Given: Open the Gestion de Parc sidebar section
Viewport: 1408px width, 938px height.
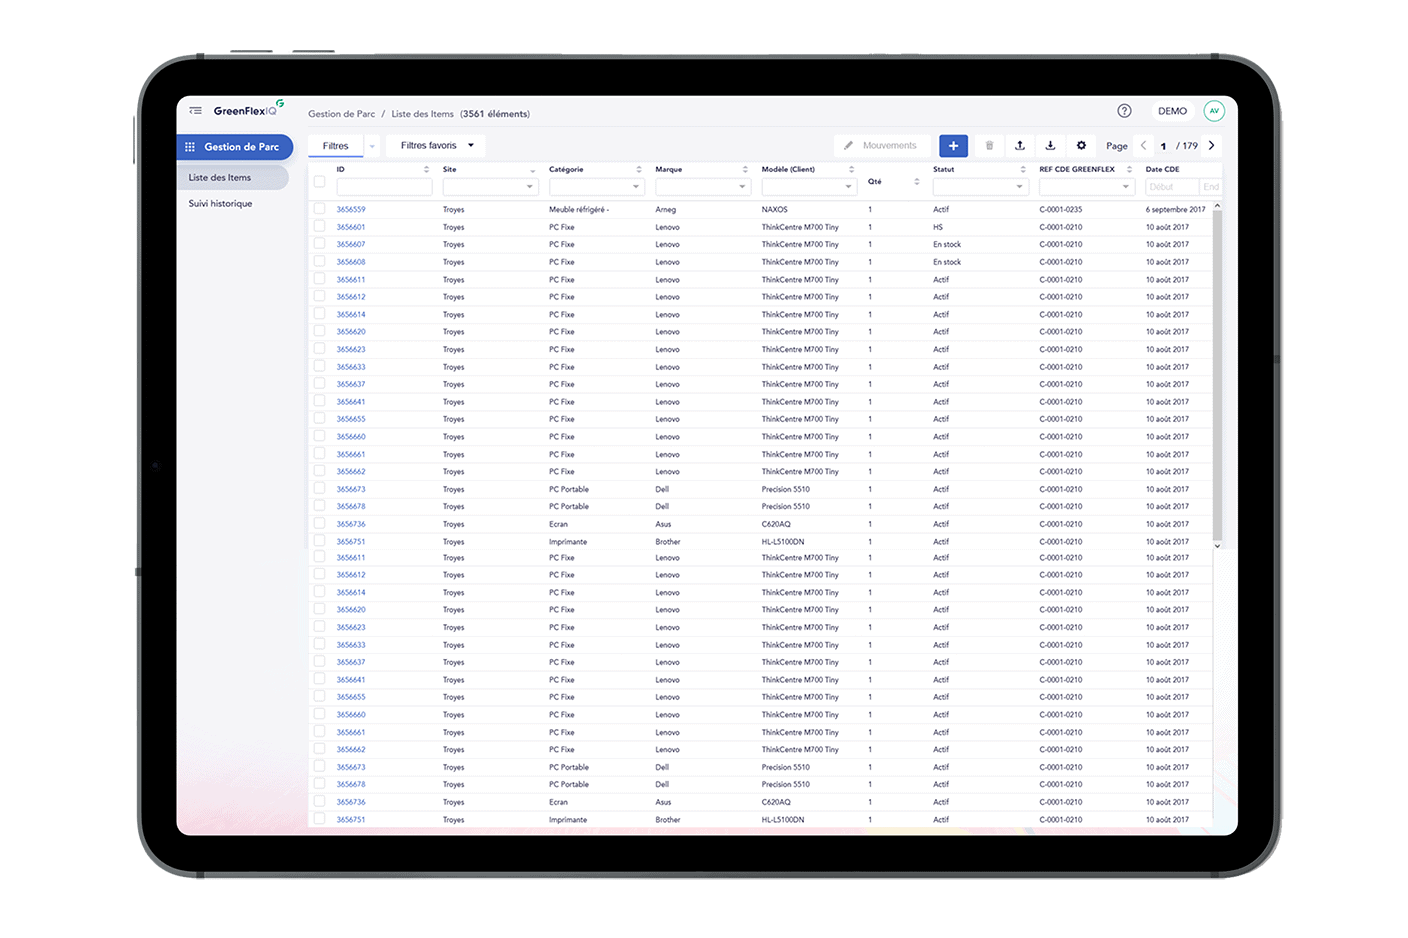Looking at the screenshot, I should (x=235, y=147).
